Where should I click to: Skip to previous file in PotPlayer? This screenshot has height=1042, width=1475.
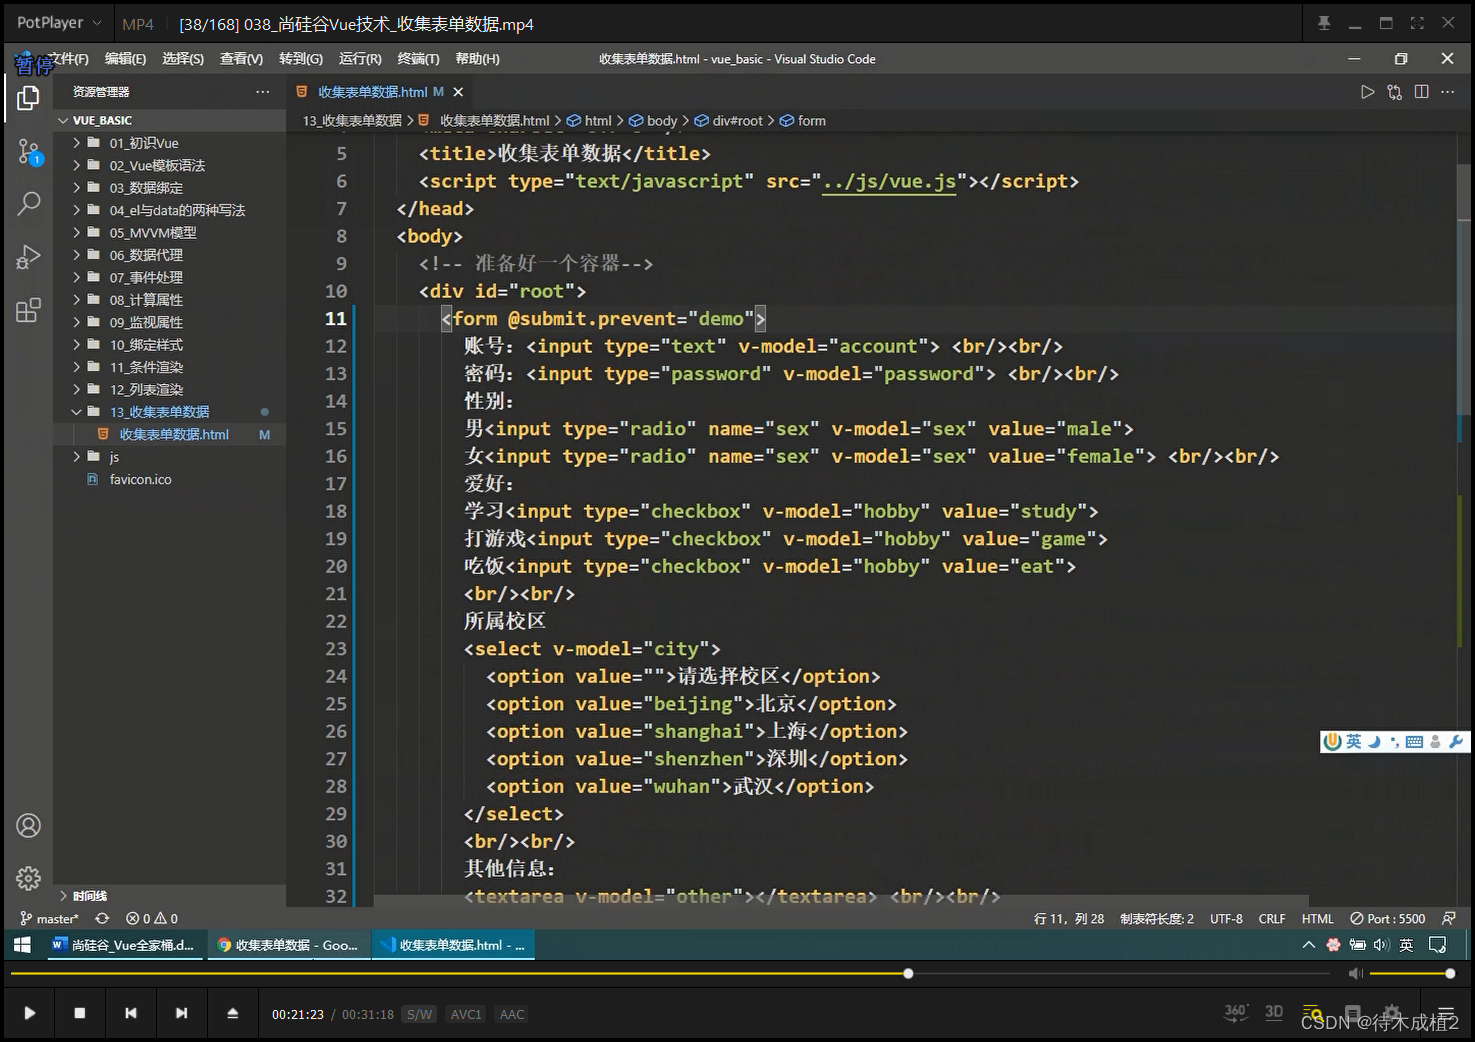[x=130, y=1013]
